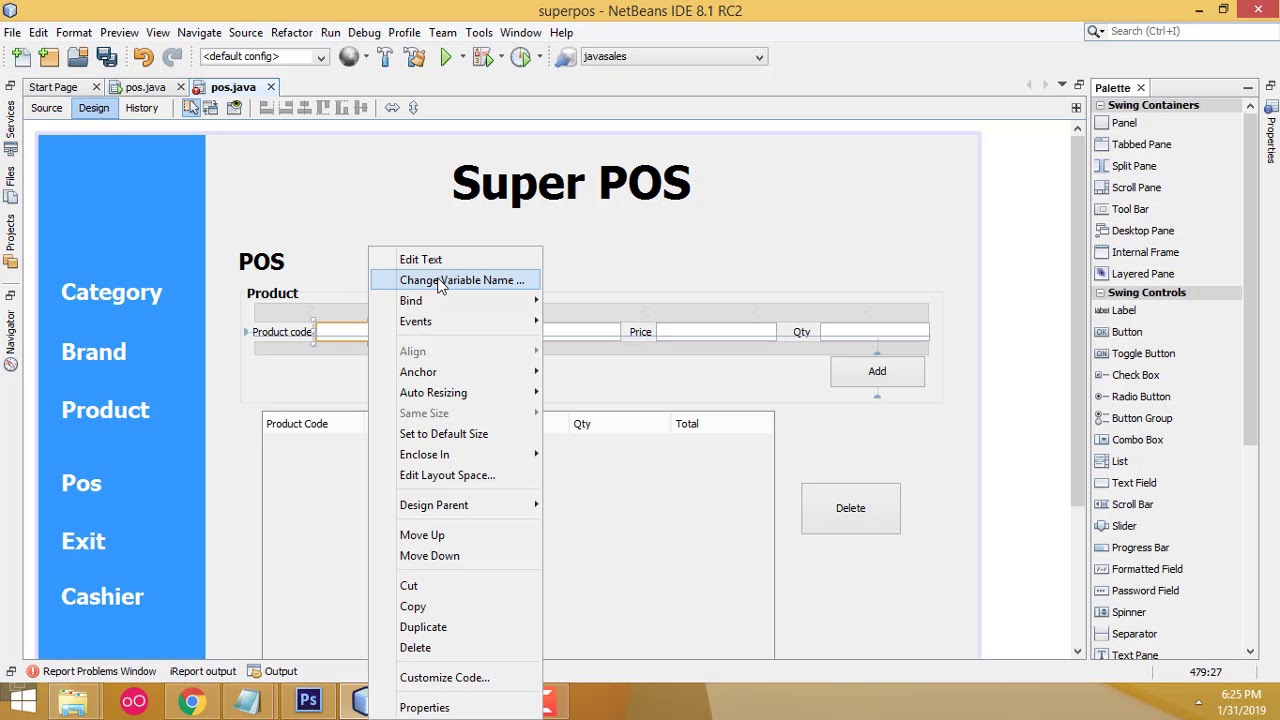Switch to the Start Page tab

(x=53, y=87)
